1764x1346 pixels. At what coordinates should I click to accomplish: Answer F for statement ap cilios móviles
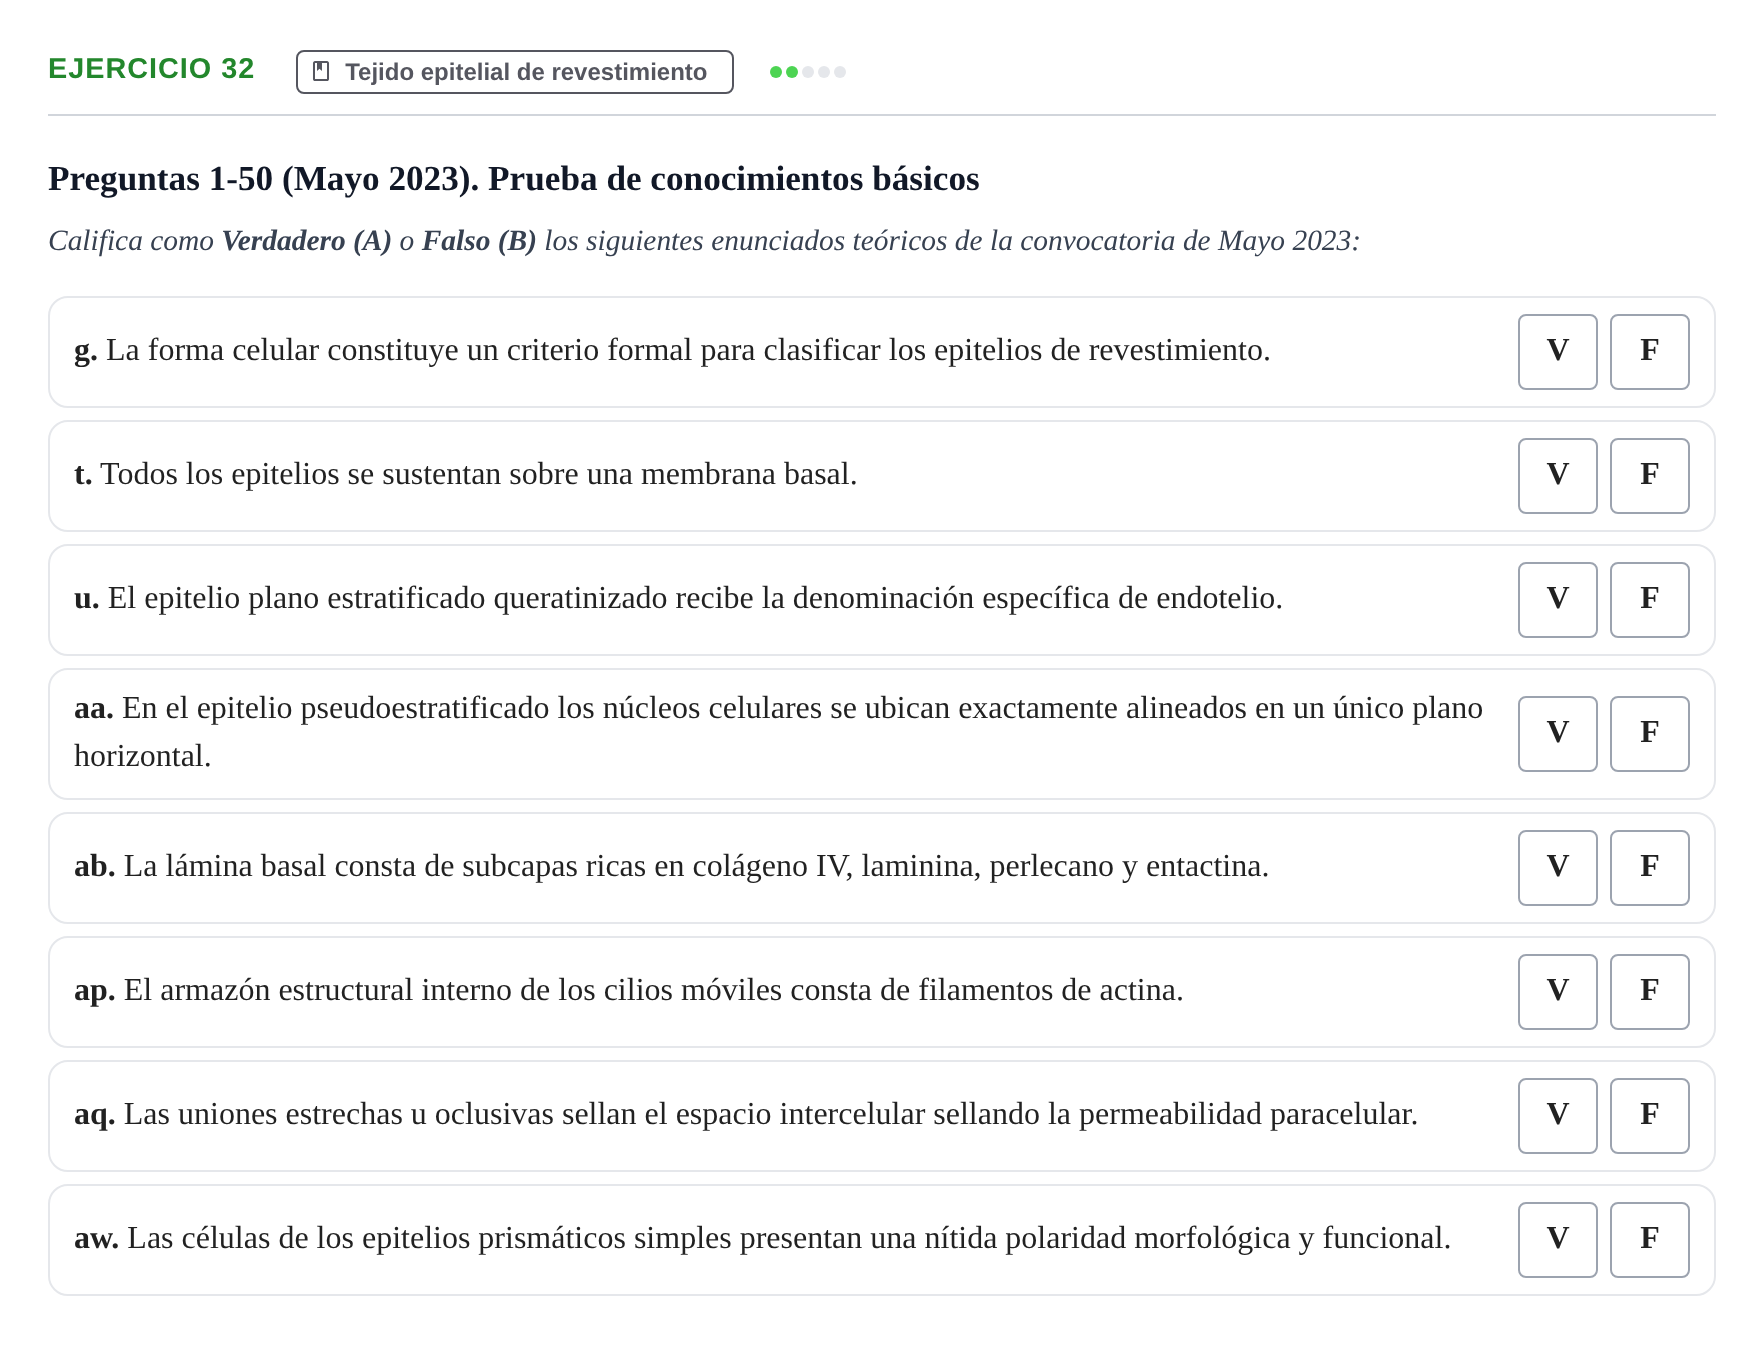coord(1649,992)
